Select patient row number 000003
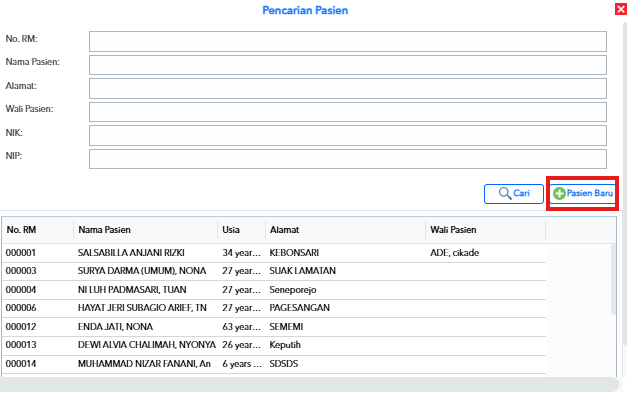 (x=21, y=271)
